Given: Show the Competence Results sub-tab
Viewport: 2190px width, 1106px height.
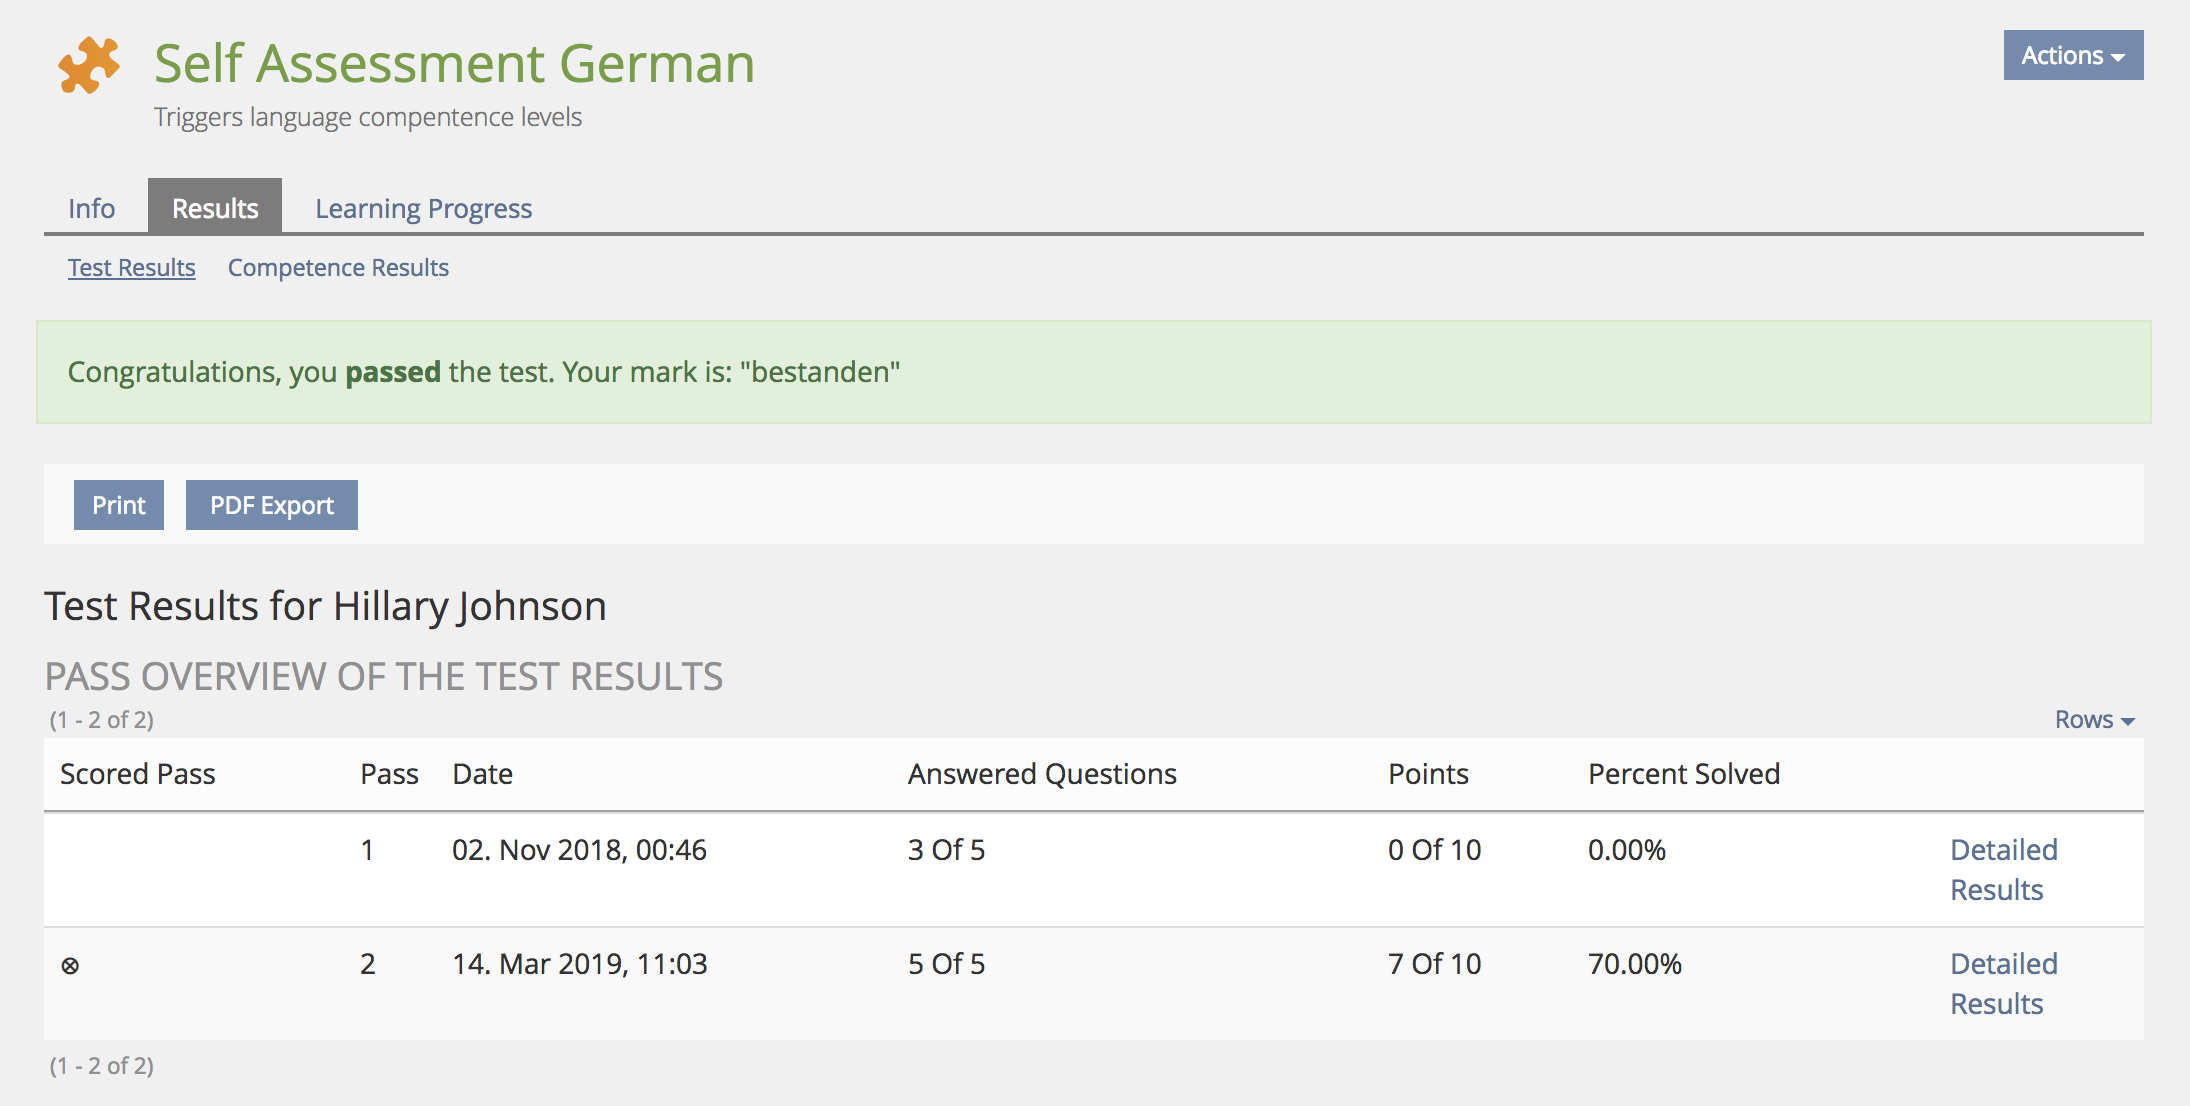Looking at the screenshot, I should (x=338, y=268).
